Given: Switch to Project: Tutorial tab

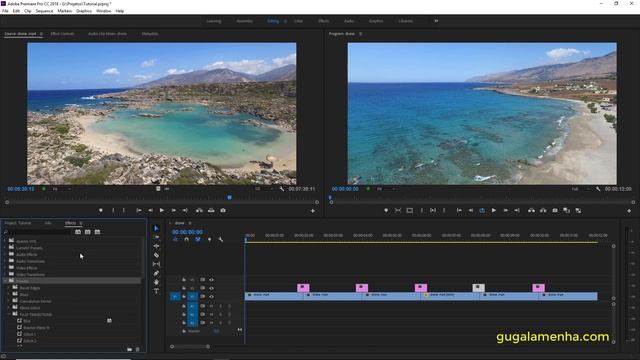Looking at the screenshot, I should (x=18, y=223).
